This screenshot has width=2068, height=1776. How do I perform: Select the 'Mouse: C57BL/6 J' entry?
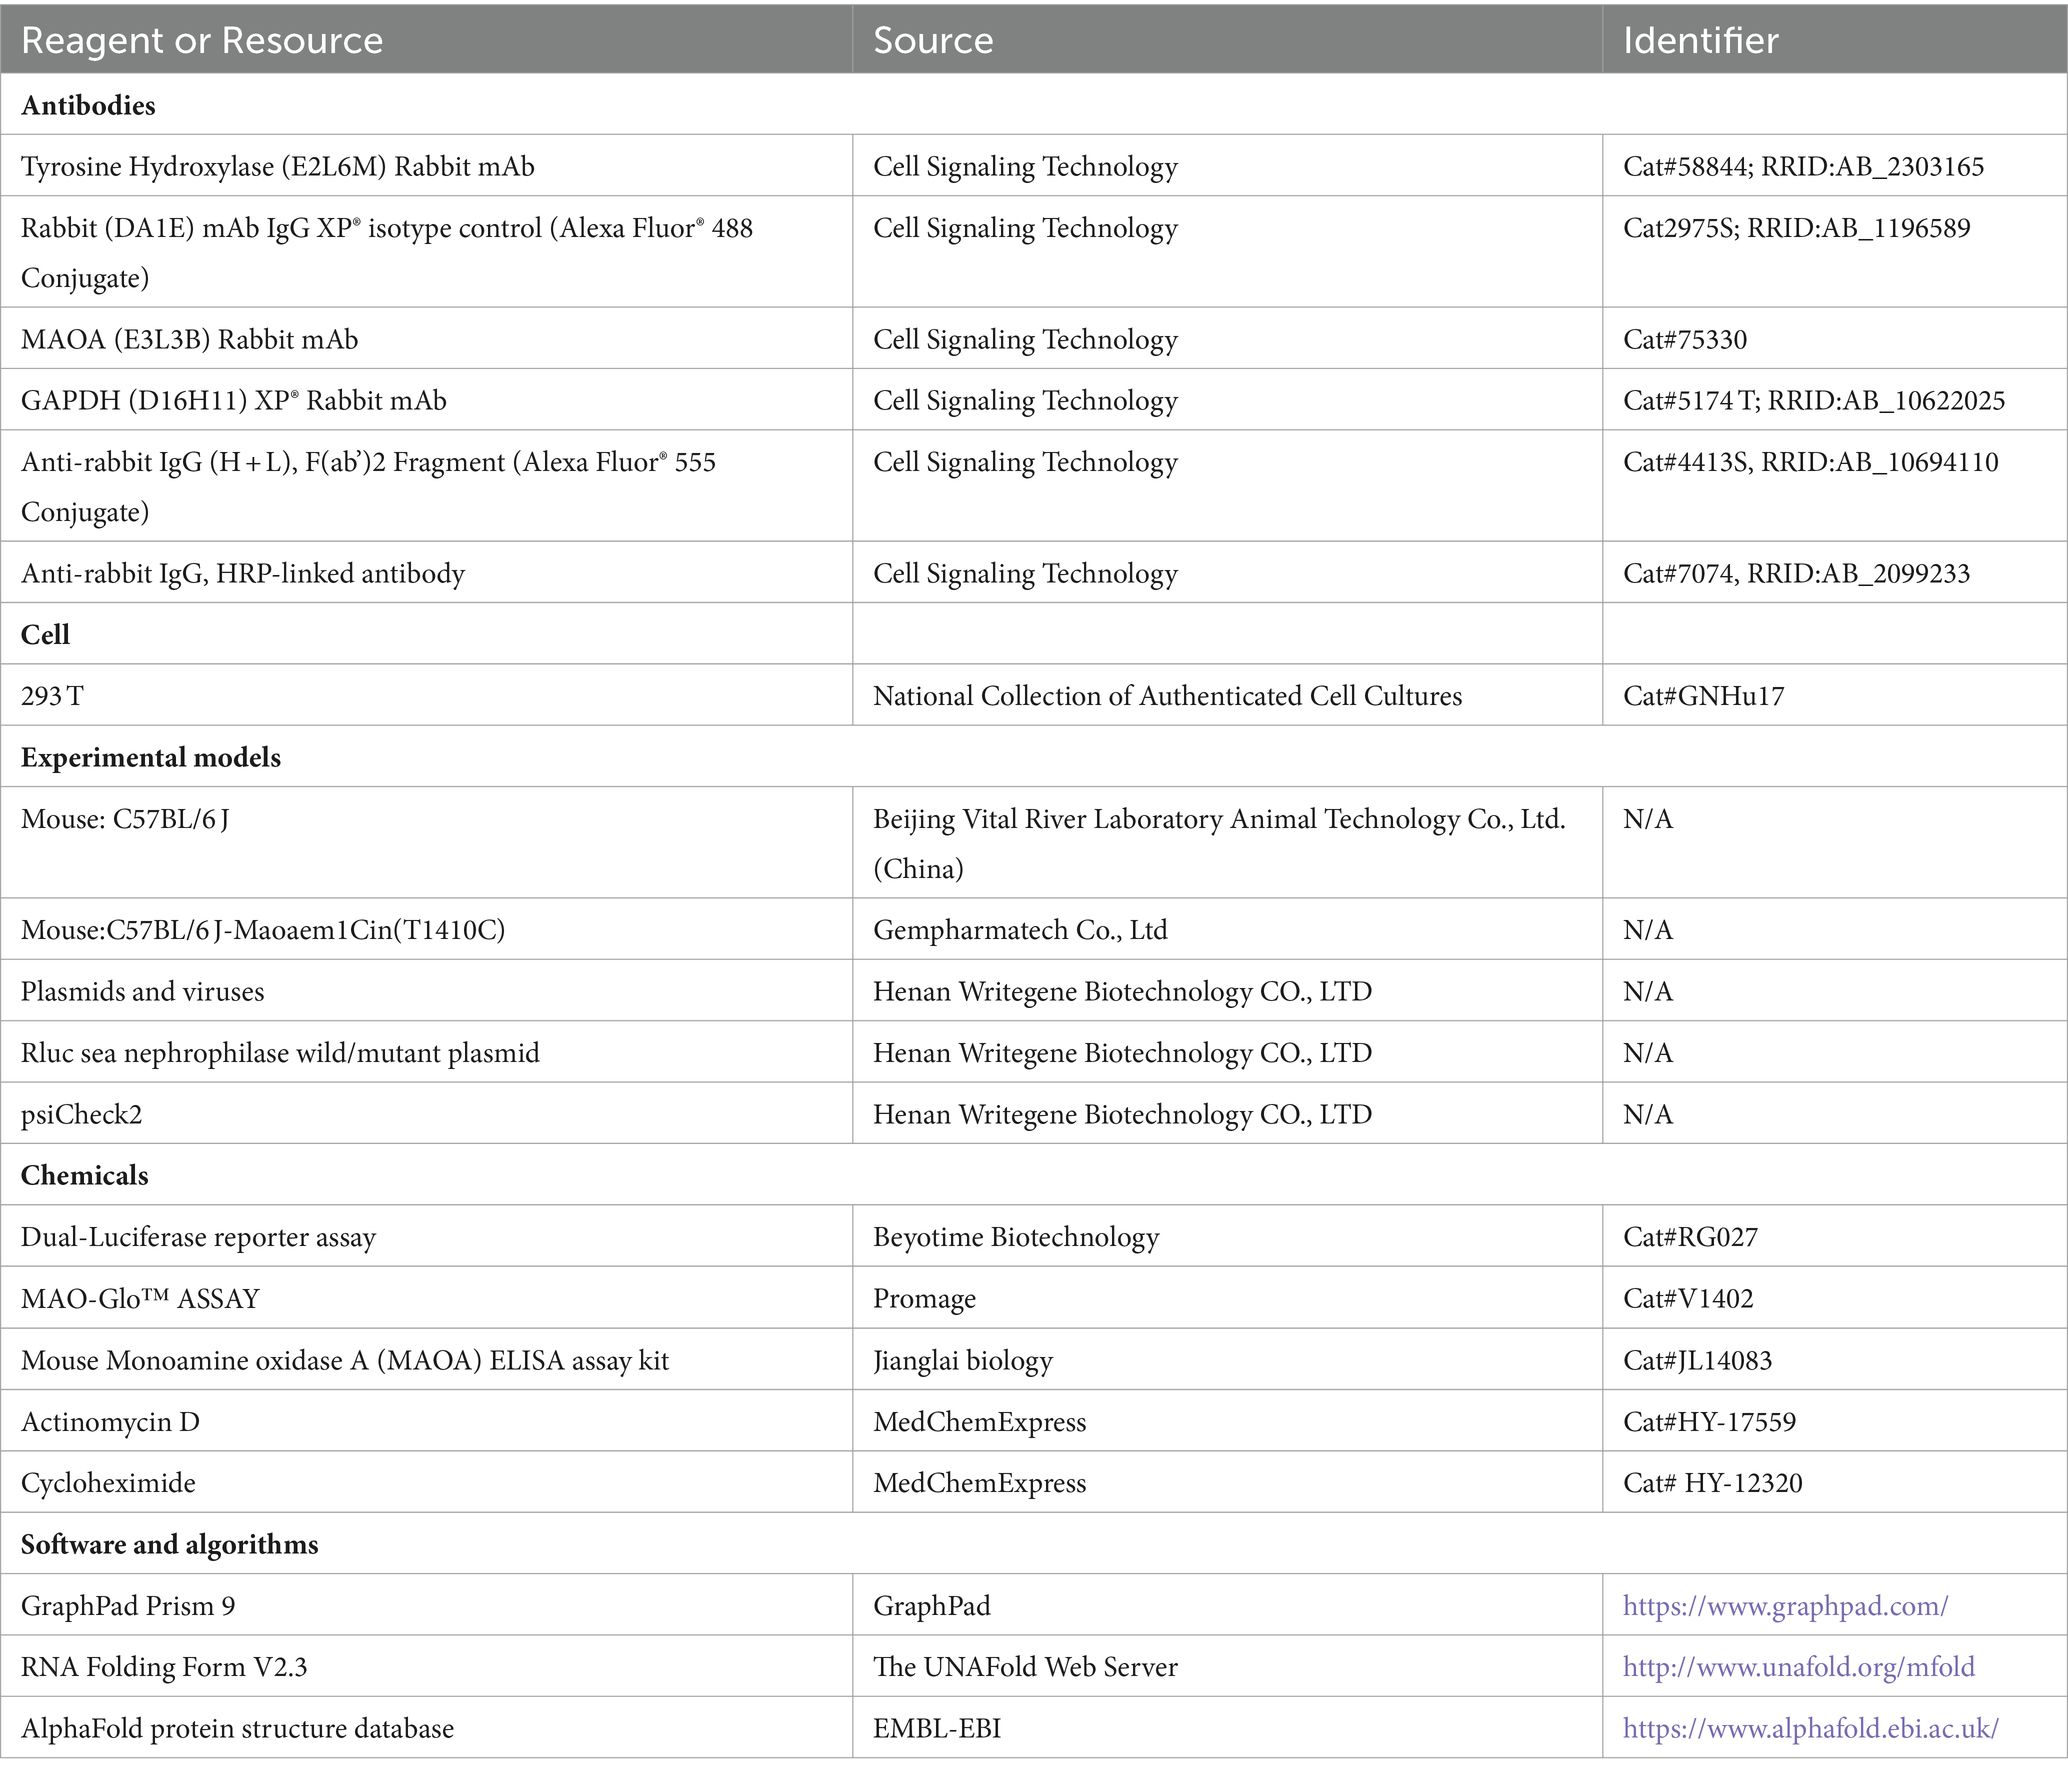125,819
